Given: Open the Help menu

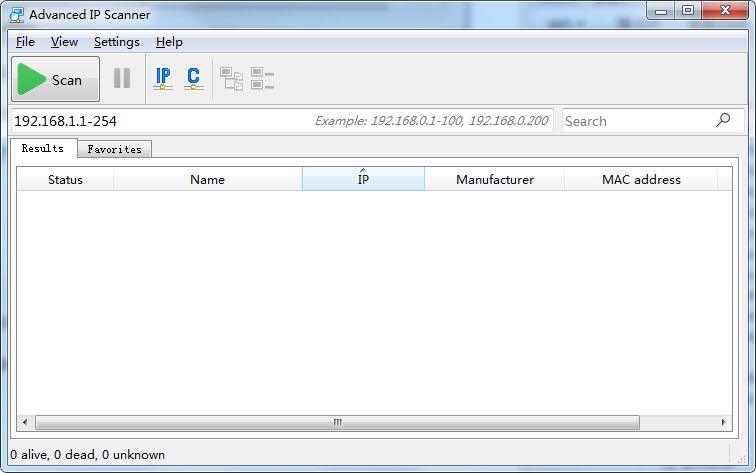Looking at the screenshot, I should 169,42.
